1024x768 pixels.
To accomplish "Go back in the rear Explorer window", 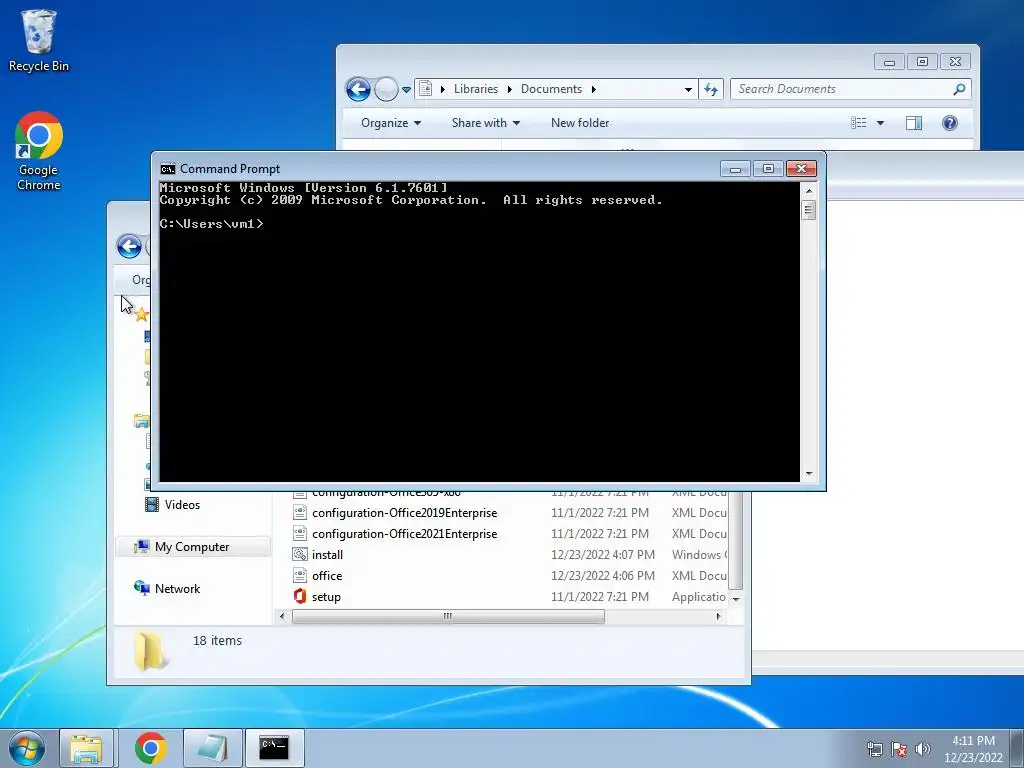I will (129, 246).
